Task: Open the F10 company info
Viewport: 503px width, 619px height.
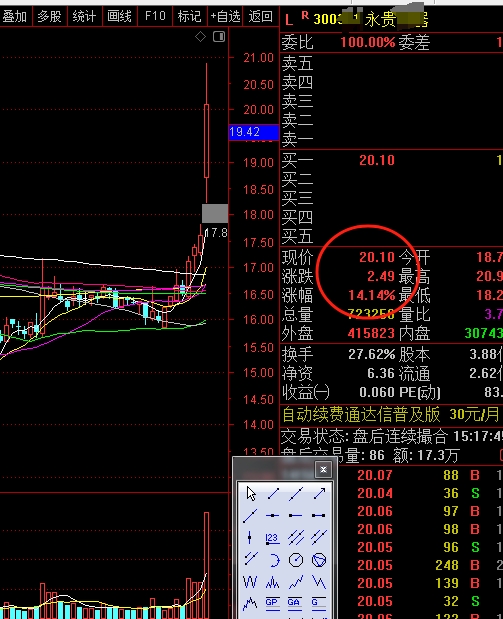Action: [x=155, y=16]
